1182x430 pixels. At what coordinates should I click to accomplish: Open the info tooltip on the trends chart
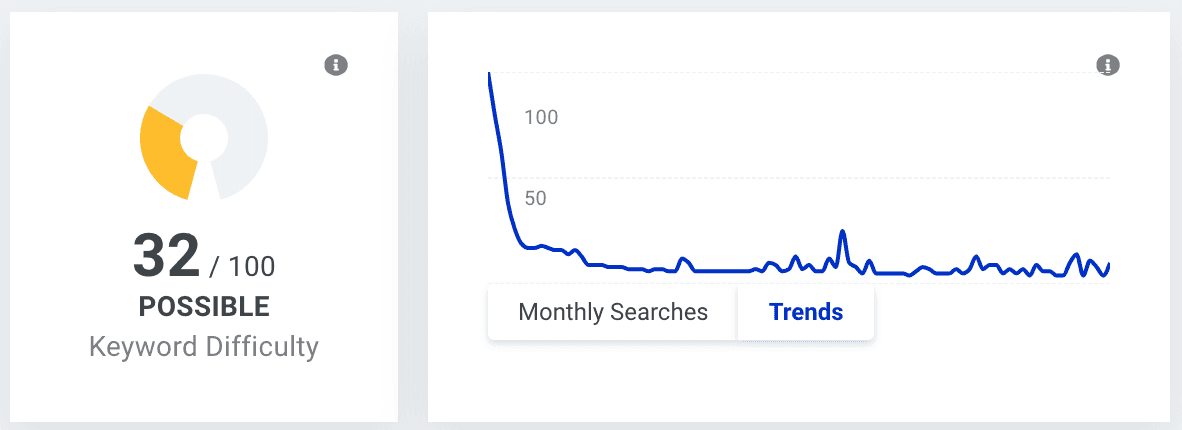pyautogui.click(x=1107, y=65)
